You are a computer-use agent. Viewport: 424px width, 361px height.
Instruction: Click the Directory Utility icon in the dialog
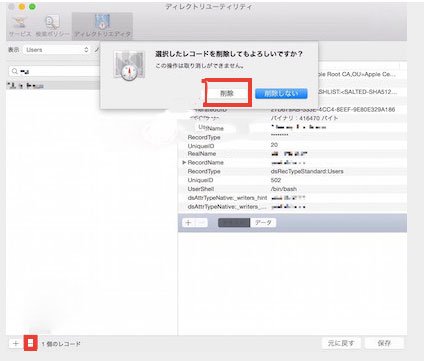coord(129,66)
